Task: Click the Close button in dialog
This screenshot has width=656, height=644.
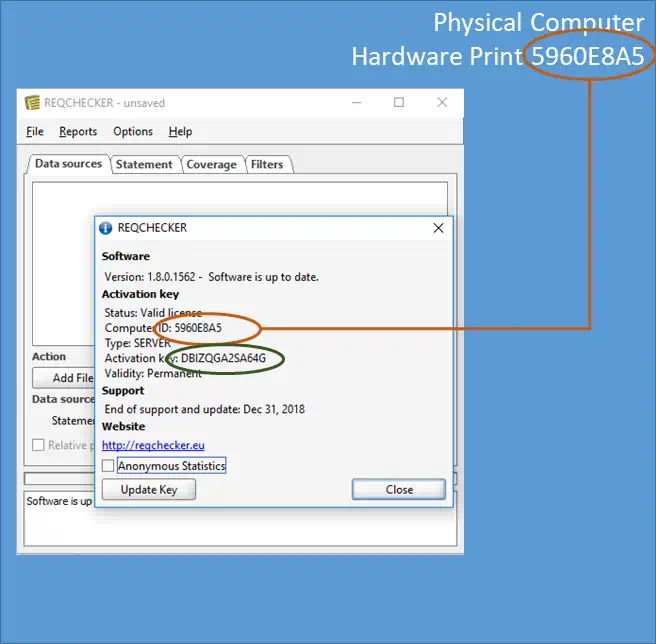Action: [x=399, y=489]
